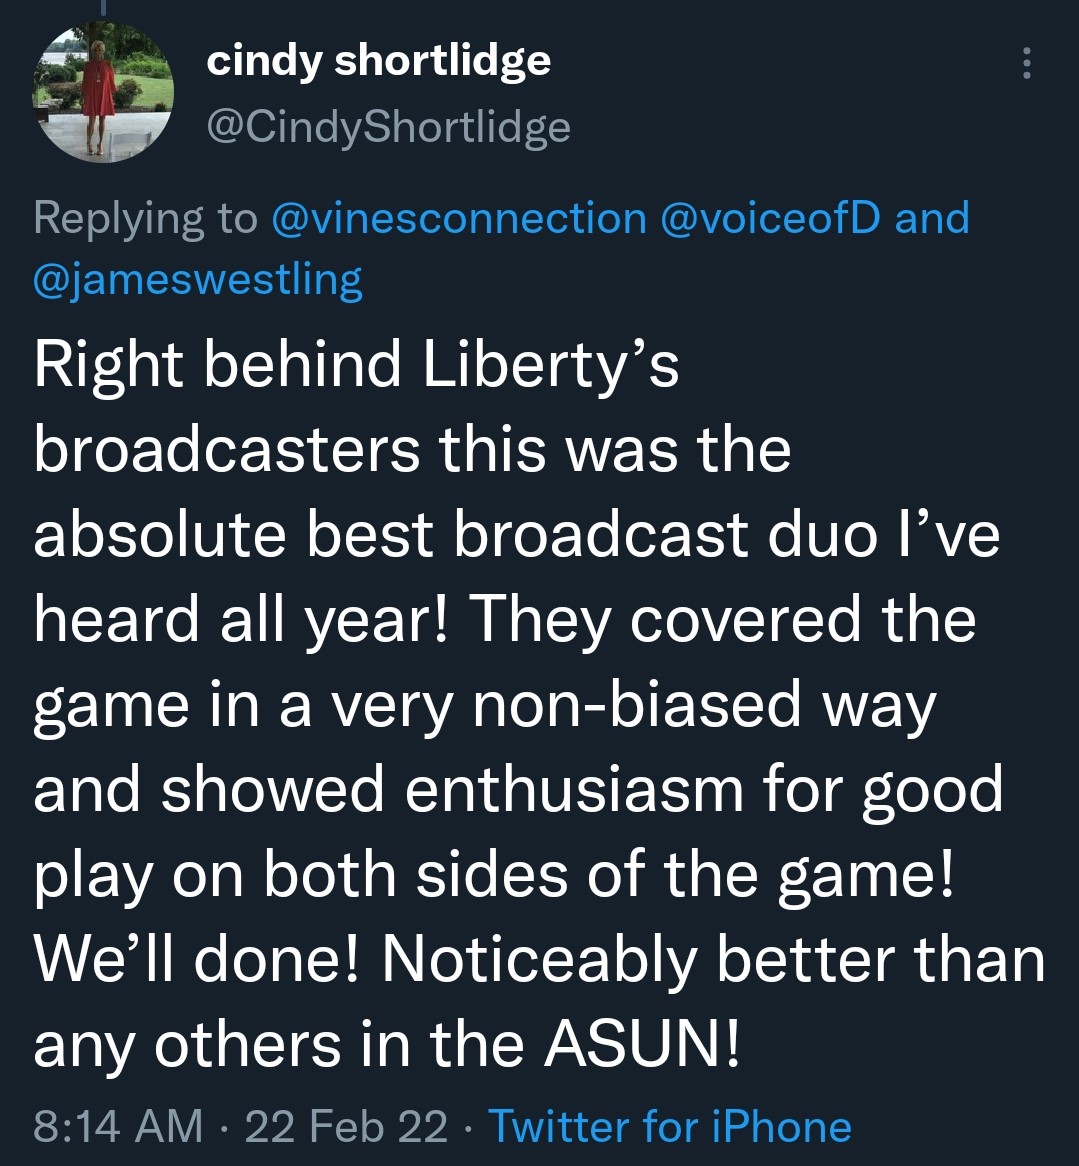The height and width of the screenshot is (1166, 1079).
Task: Open cindy shortlidge's profile picture
Action: click(104, 91)
